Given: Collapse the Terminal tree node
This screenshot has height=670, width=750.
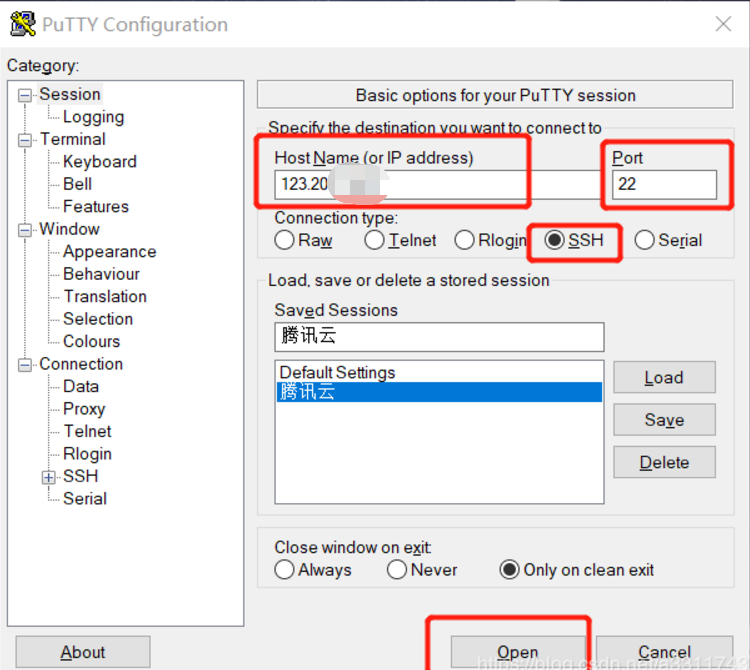Looking at the screenshot, I should (24, 140).
